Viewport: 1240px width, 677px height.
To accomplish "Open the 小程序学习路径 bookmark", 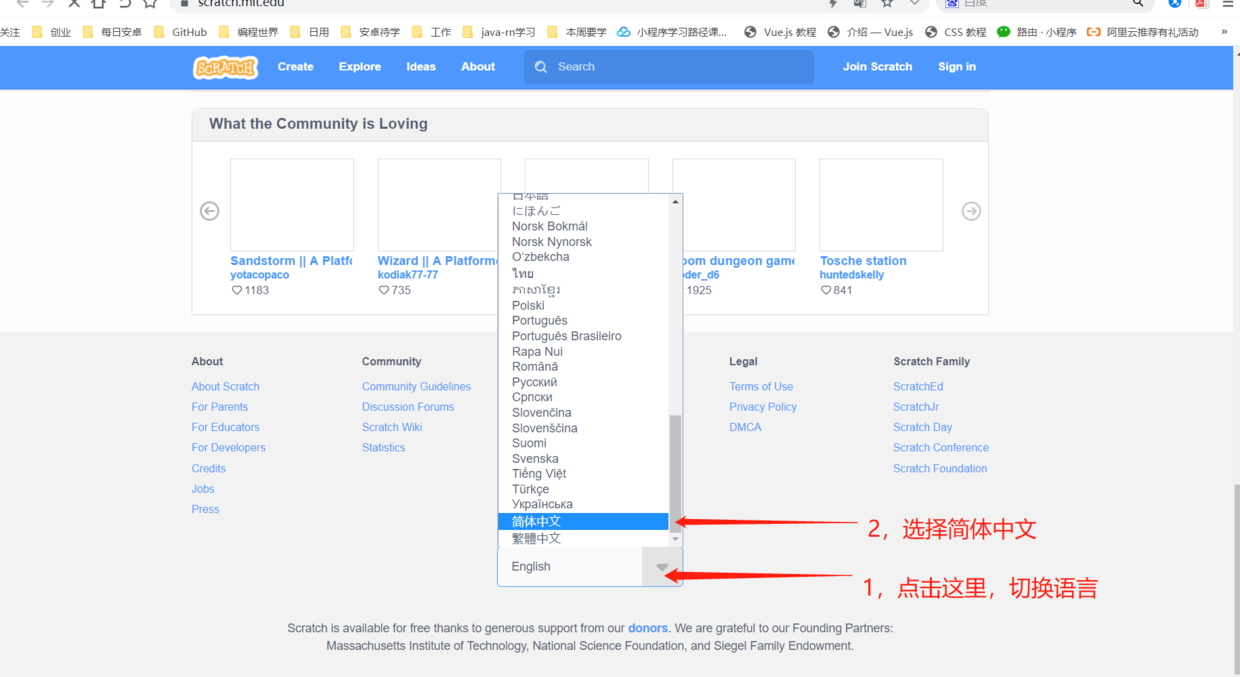I will pyautogui.click(x=672, y=32).
